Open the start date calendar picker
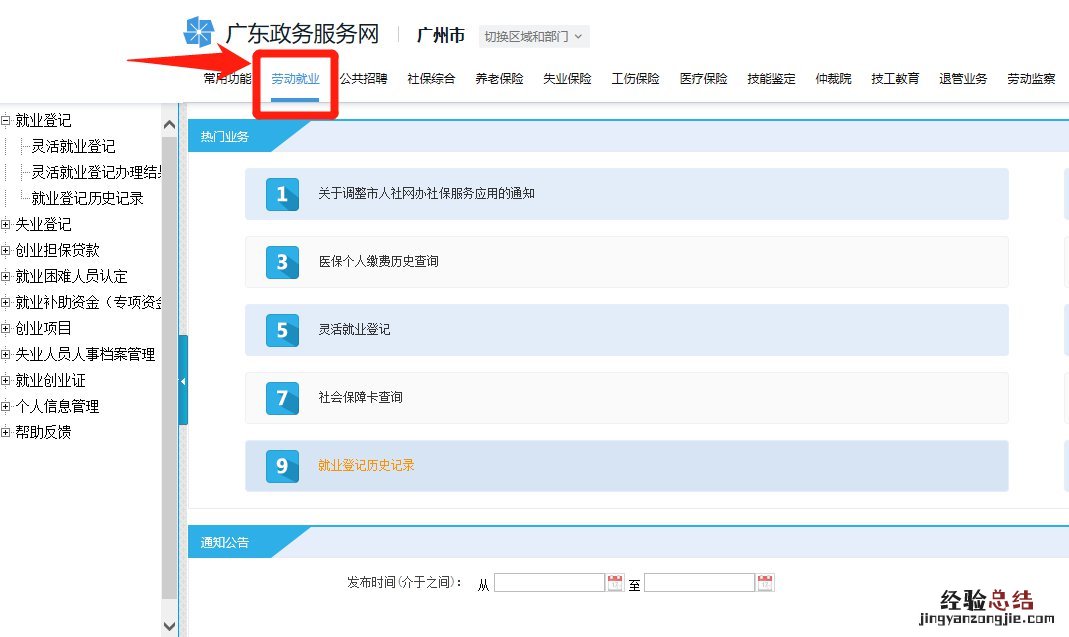 click(615, 582)
